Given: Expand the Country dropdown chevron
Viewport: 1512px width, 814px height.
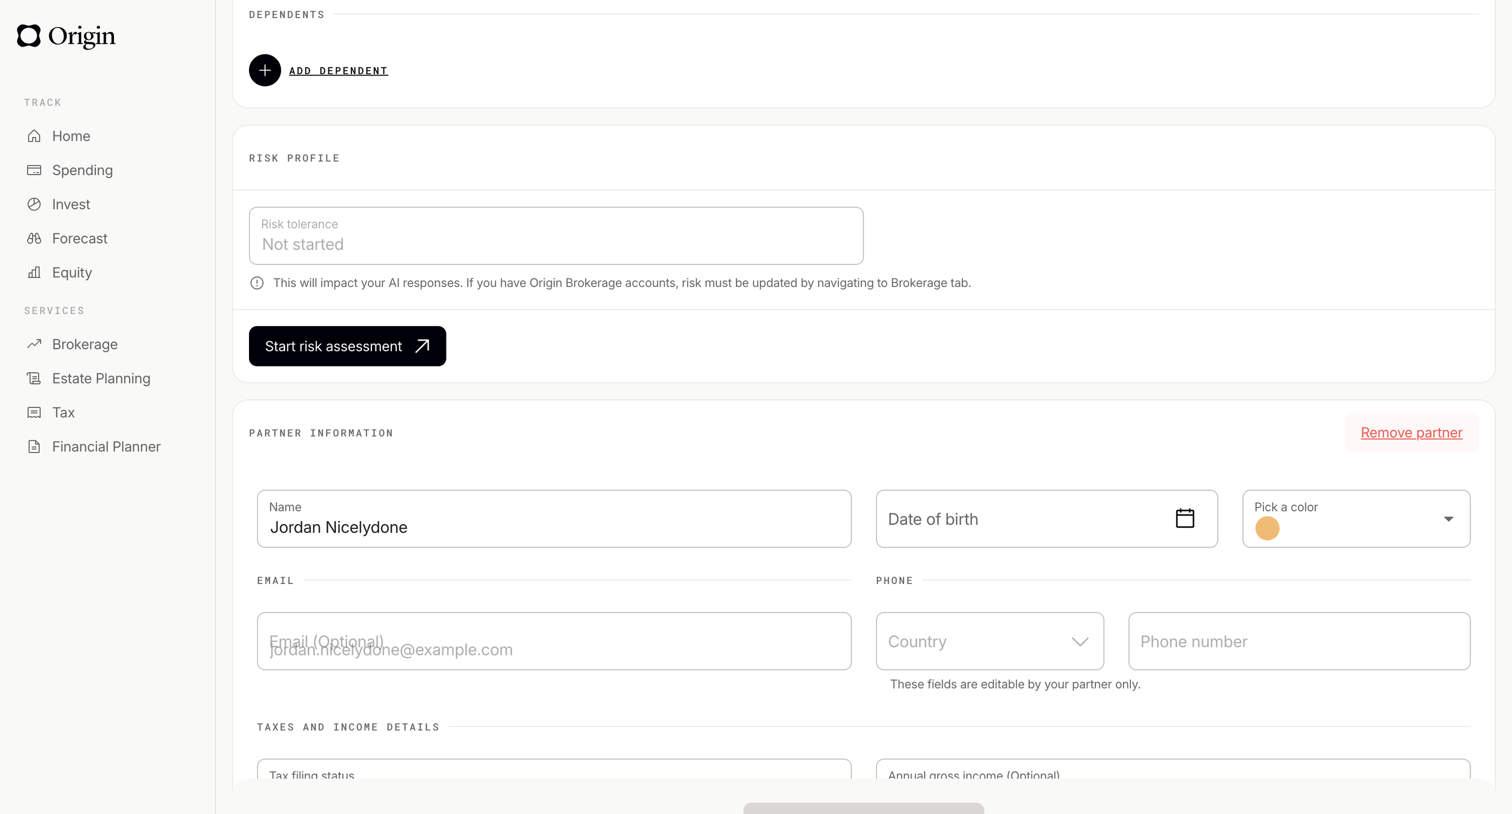Looking at the screenshot, I should click(1080, 642).
